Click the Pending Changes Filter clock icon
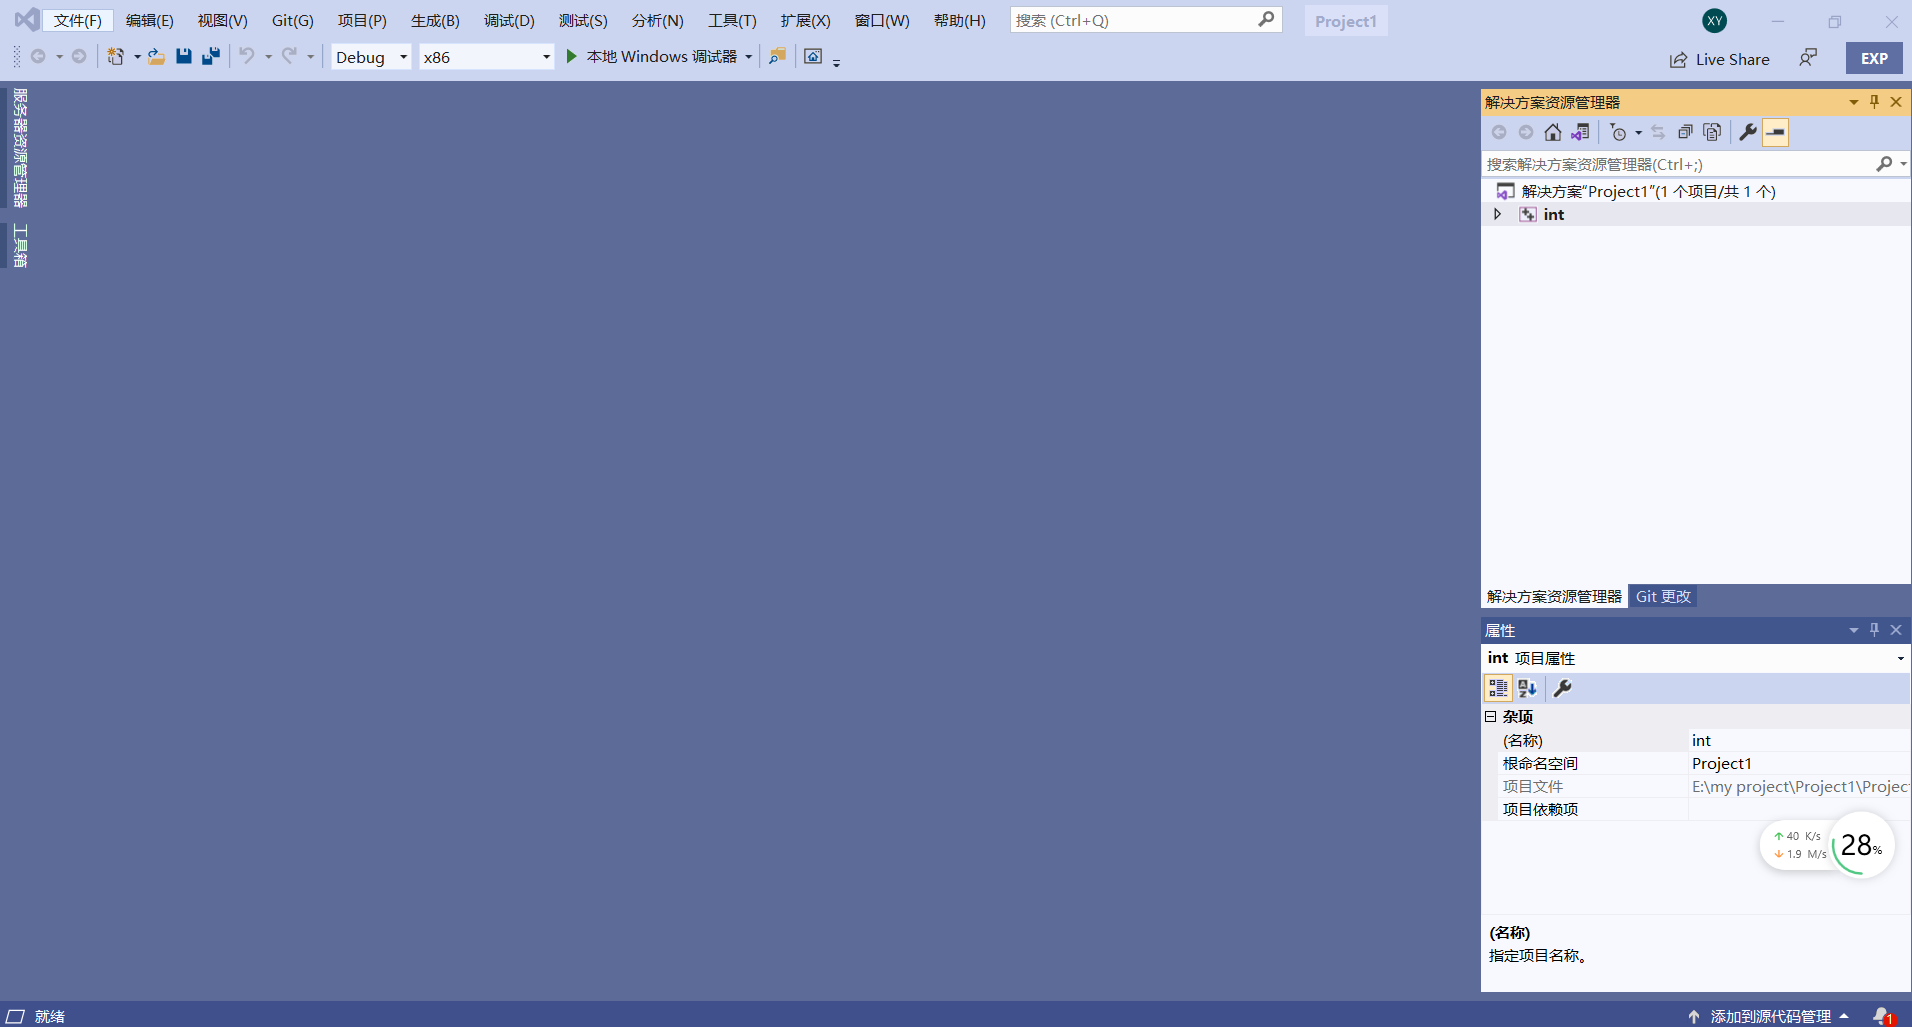The image size is (1912, 1027). pos(1618,132)
